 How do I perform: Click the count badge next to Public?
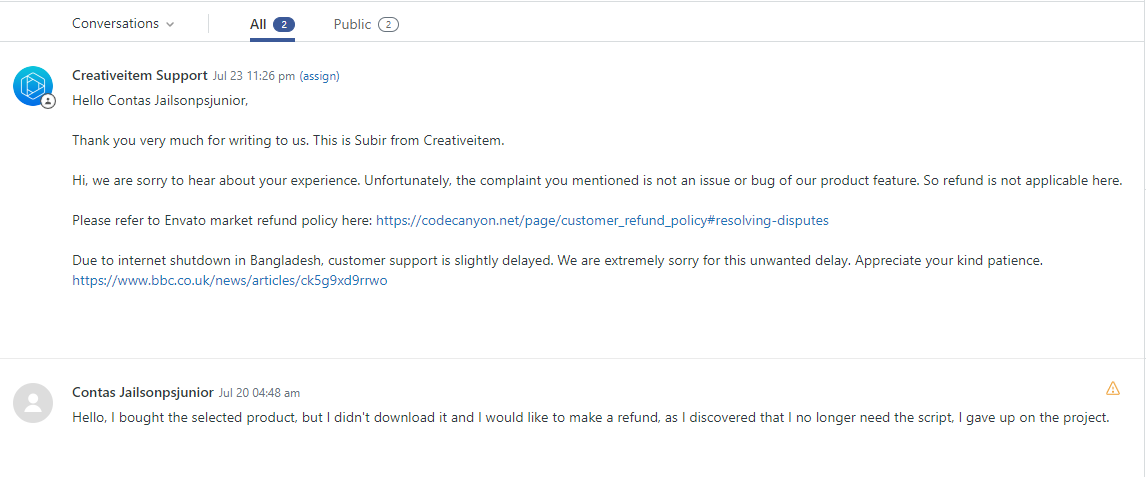tap(388, 25)
